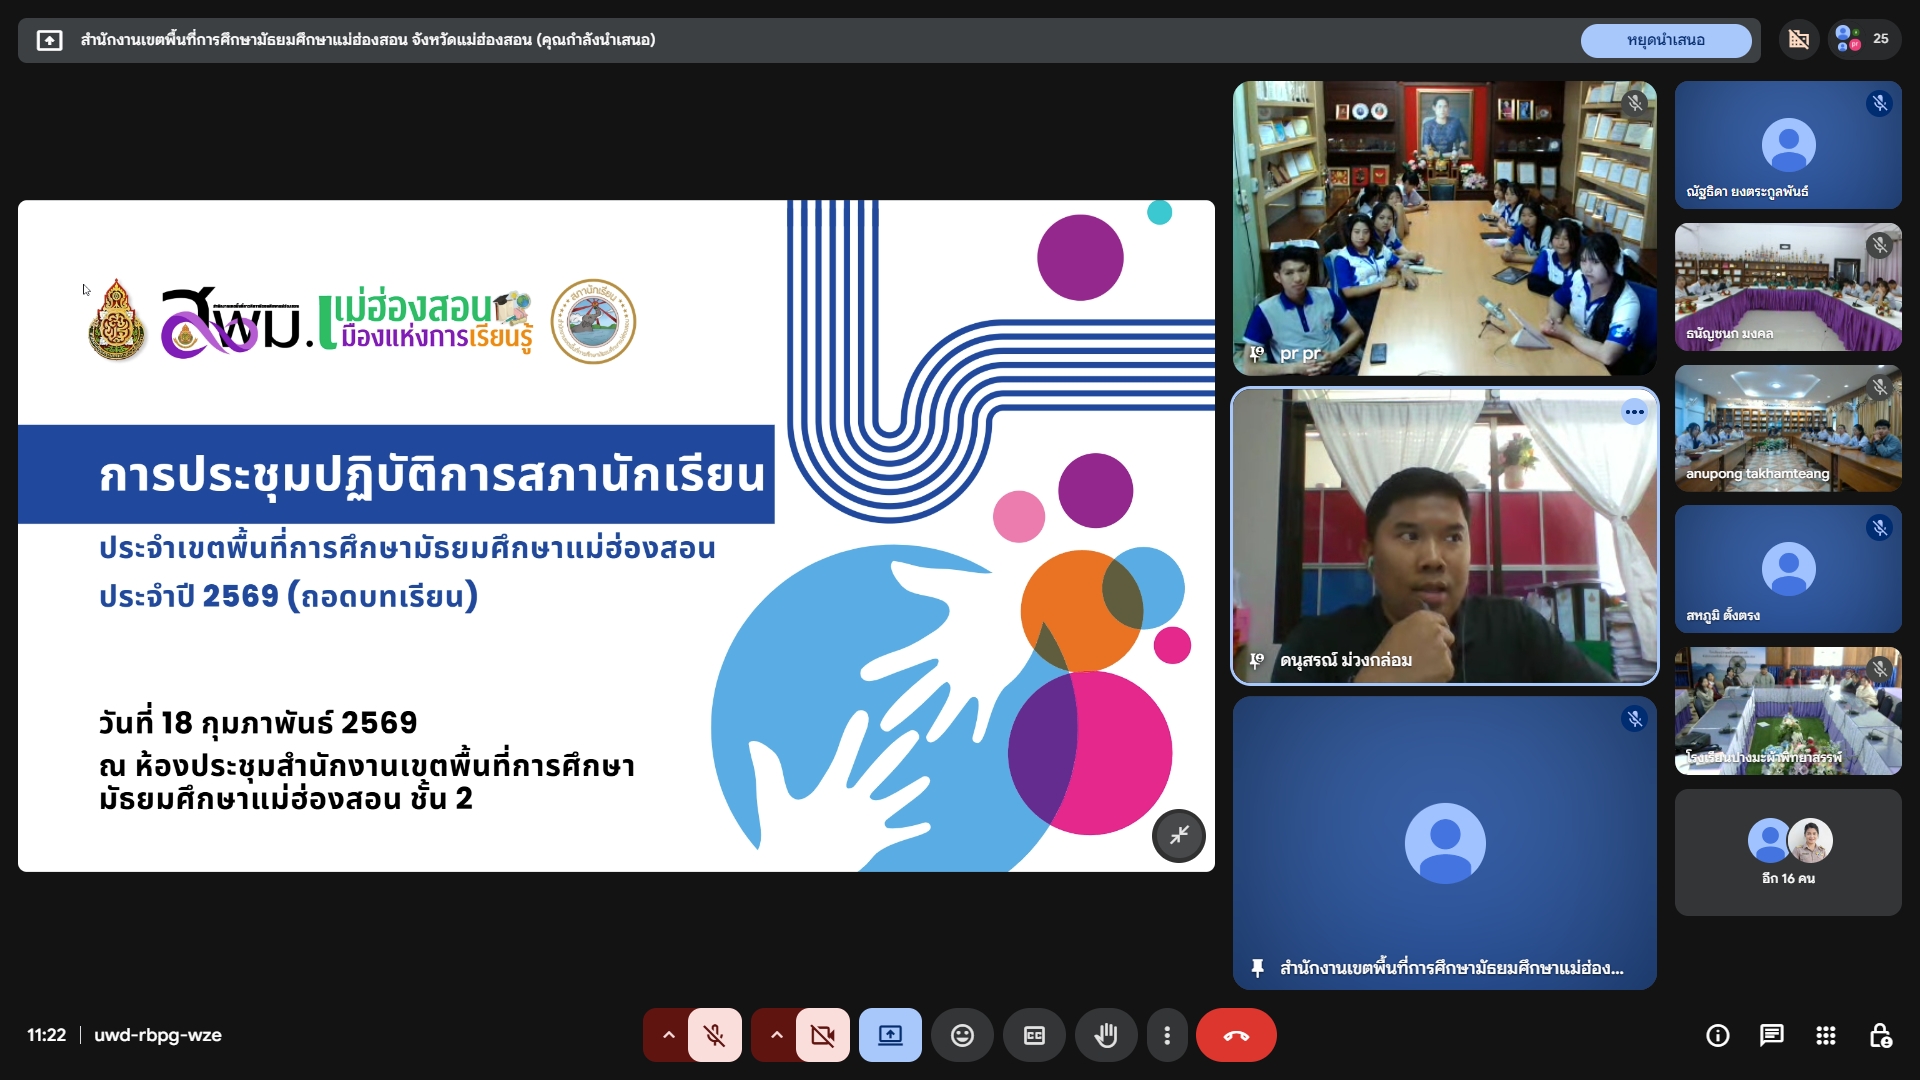
Task: Open the Meet activities grid
Action: 1826,1035
